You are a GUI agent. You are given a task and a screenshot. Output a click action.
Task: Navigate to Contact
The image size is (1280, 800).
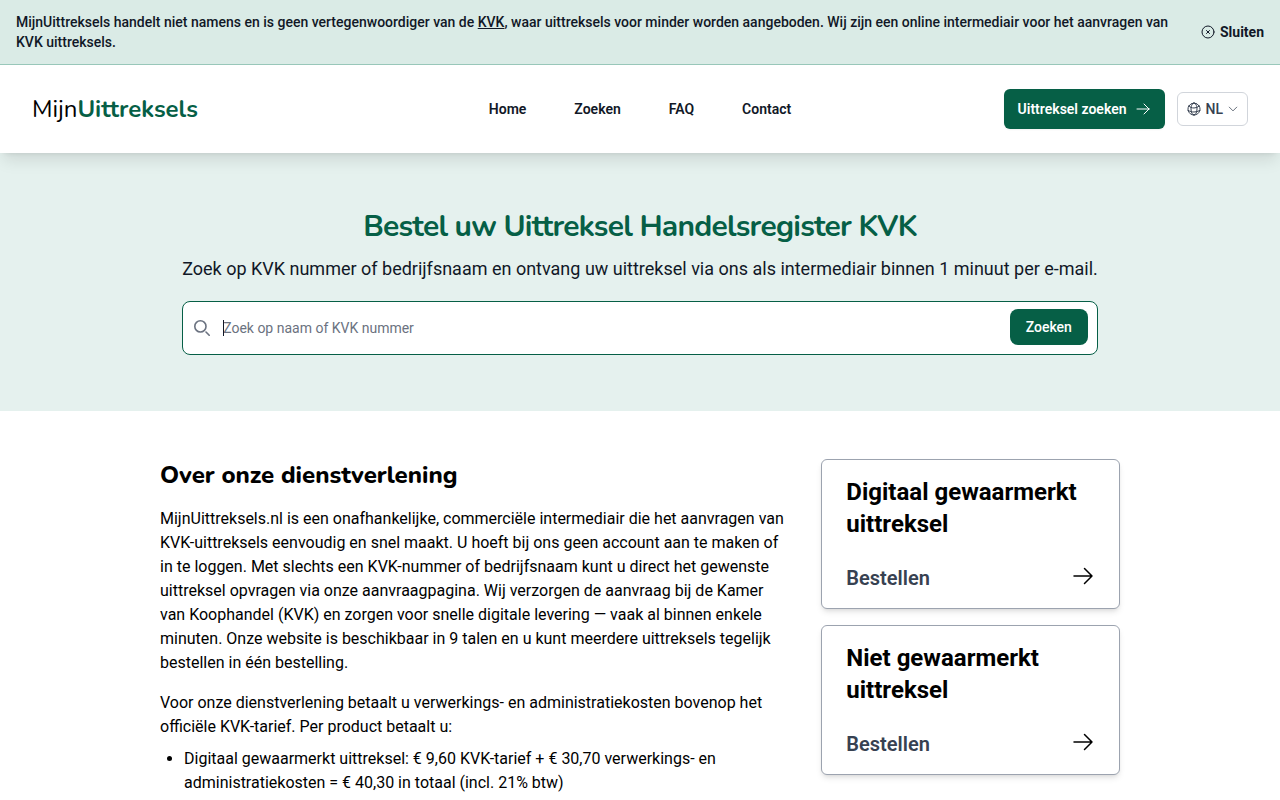(x=766, y=109)
